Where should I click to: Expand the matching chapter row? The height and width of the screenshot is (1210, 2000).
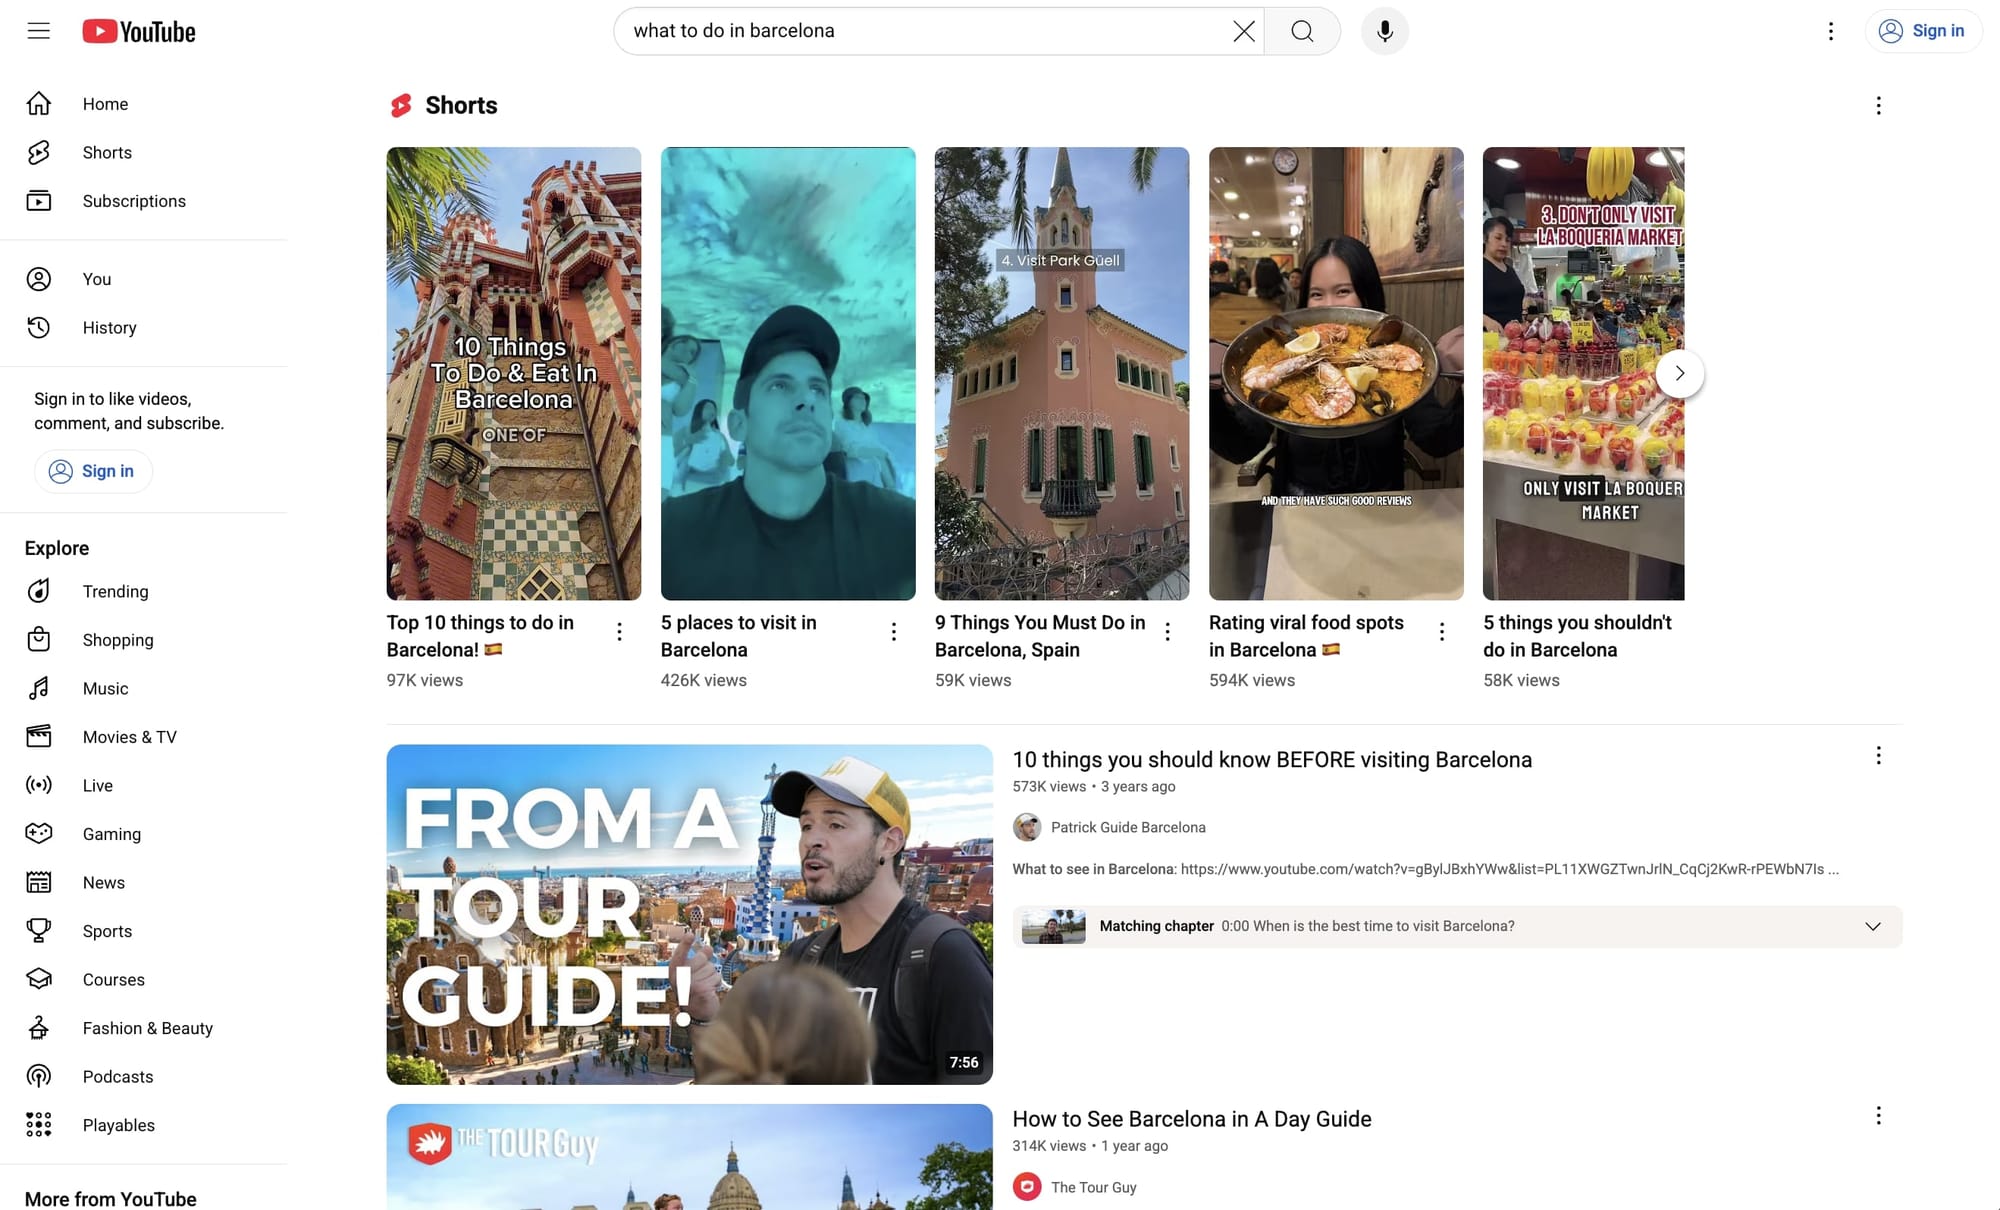point(1873,926)
